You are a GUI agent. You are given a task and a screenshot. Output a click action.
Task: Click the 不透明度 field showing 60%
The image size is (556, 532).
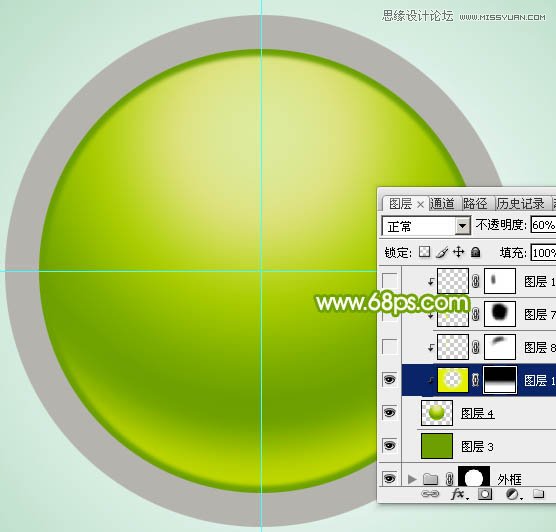pyautogui.click(x=543, y=225)
